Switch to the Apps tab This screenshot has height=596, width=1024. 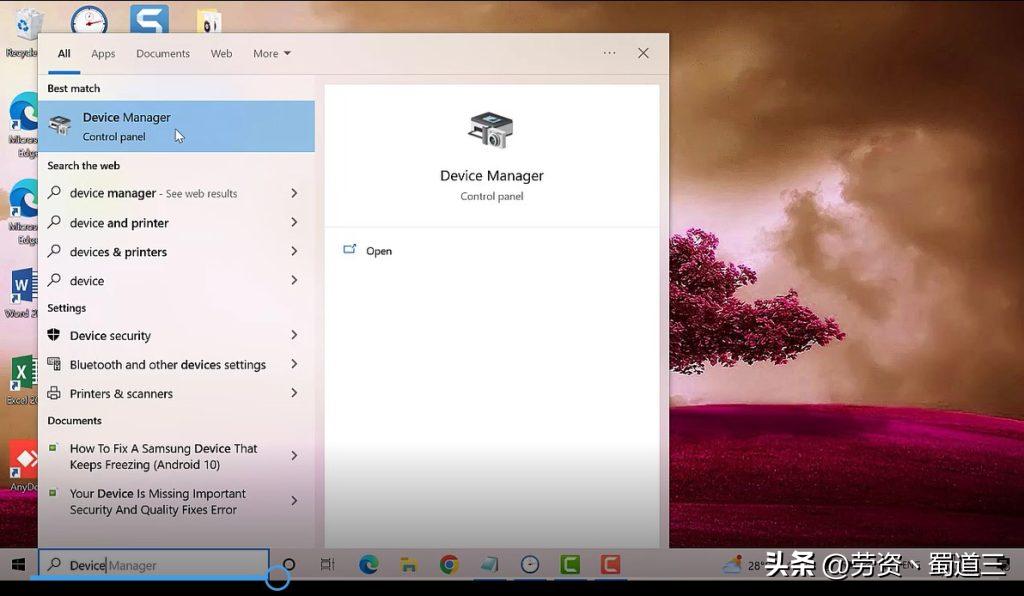[x=102, y=53]
